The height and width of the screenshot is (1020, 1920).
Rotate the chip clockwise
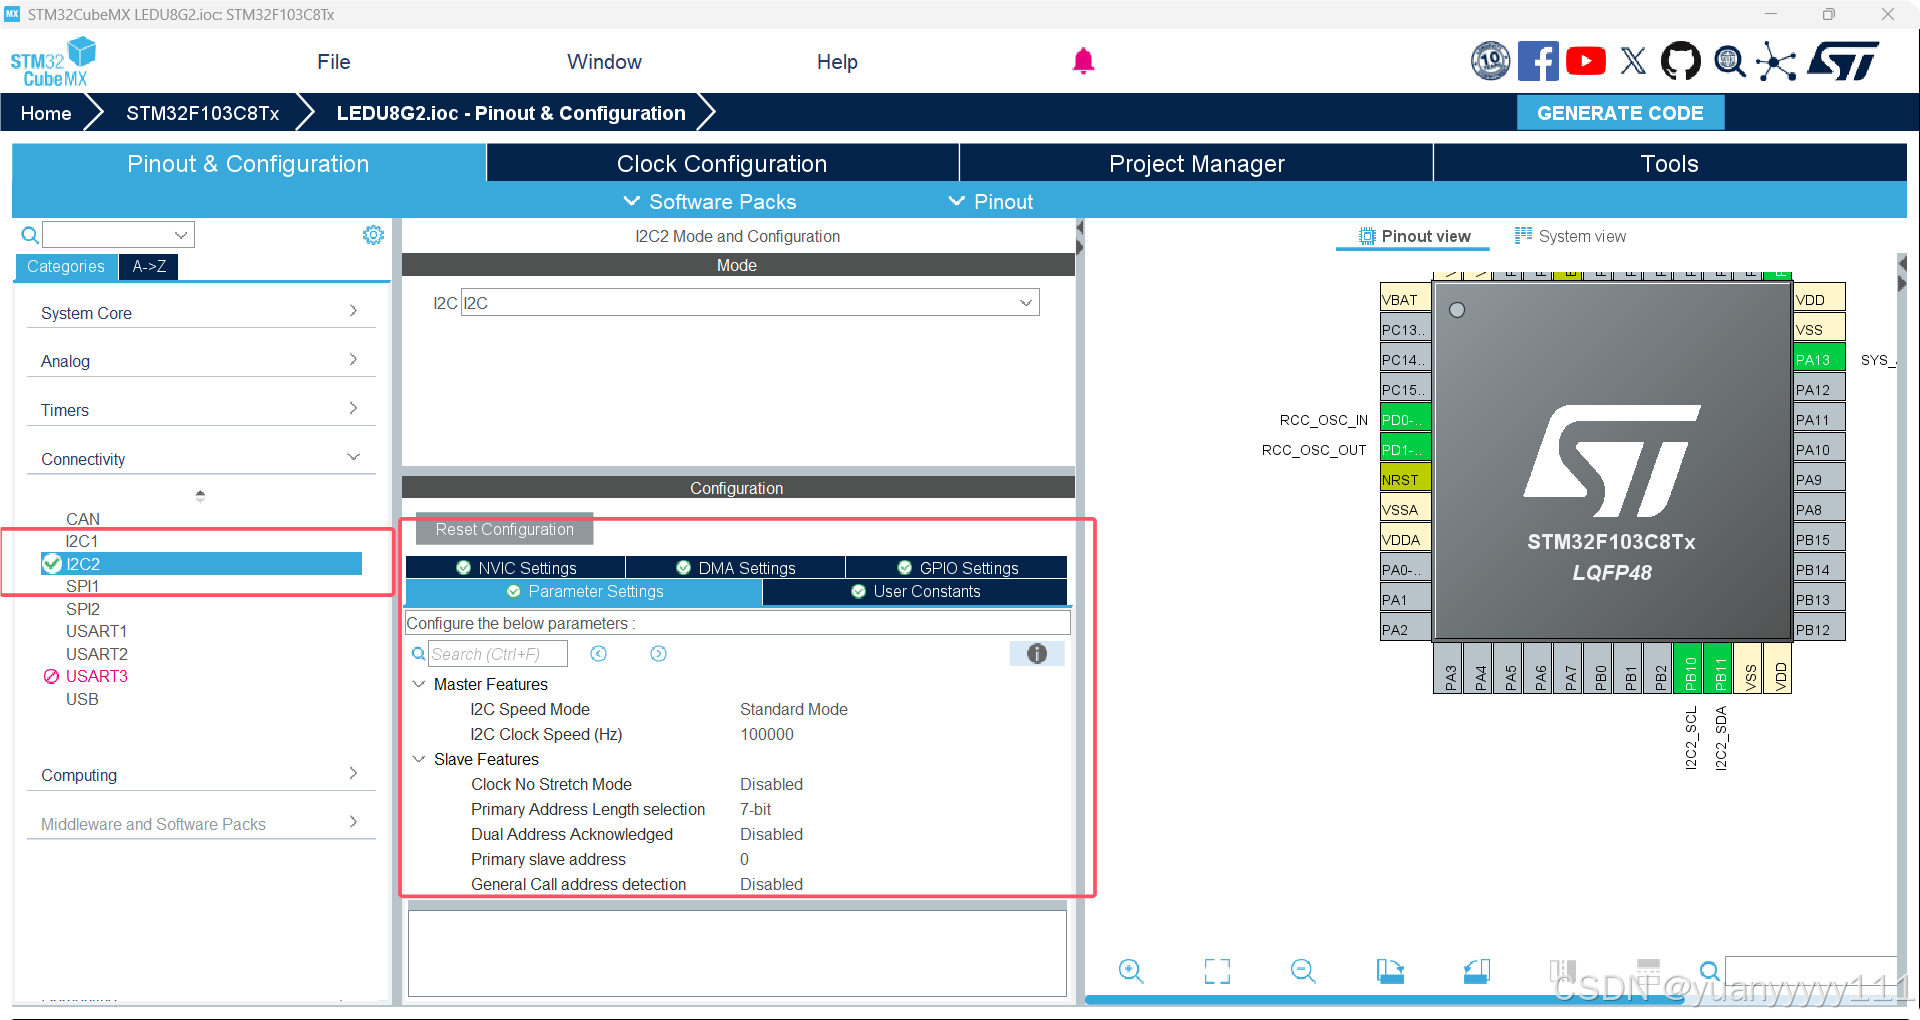(1390, 971)
